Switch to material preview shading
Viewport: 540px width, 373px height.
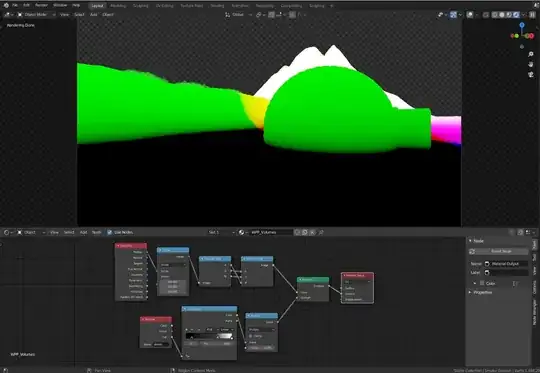click(509, 14)
